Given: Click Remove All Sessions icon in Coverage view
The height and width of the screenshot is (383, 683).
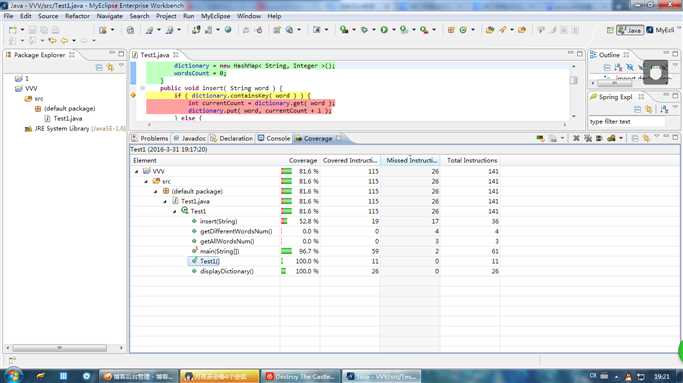Looking at the screenshot, I should (587, 138).
